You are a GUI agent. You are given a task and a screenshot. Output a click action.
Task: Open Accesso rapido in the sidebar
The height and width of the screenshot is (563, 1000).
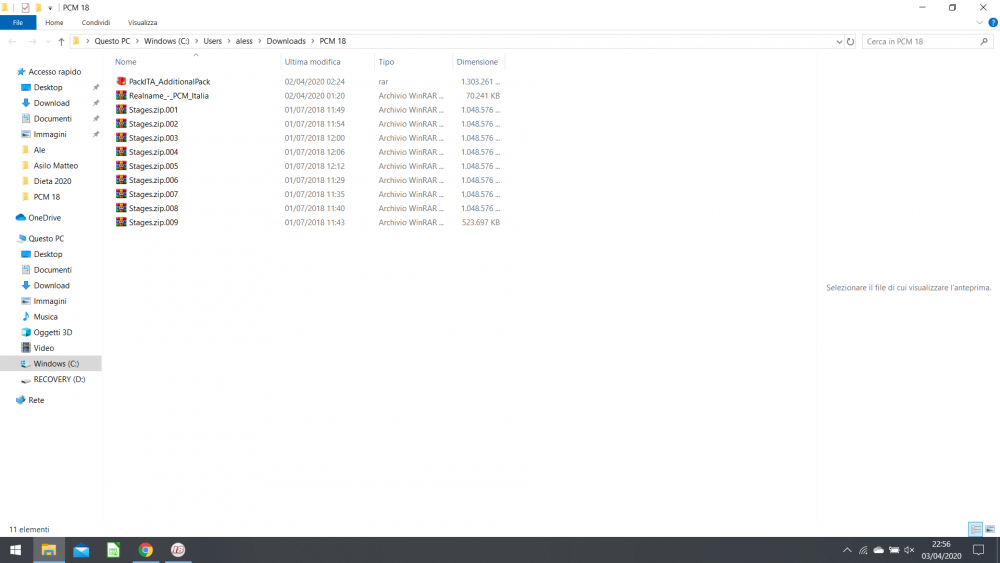click(54, 72)
